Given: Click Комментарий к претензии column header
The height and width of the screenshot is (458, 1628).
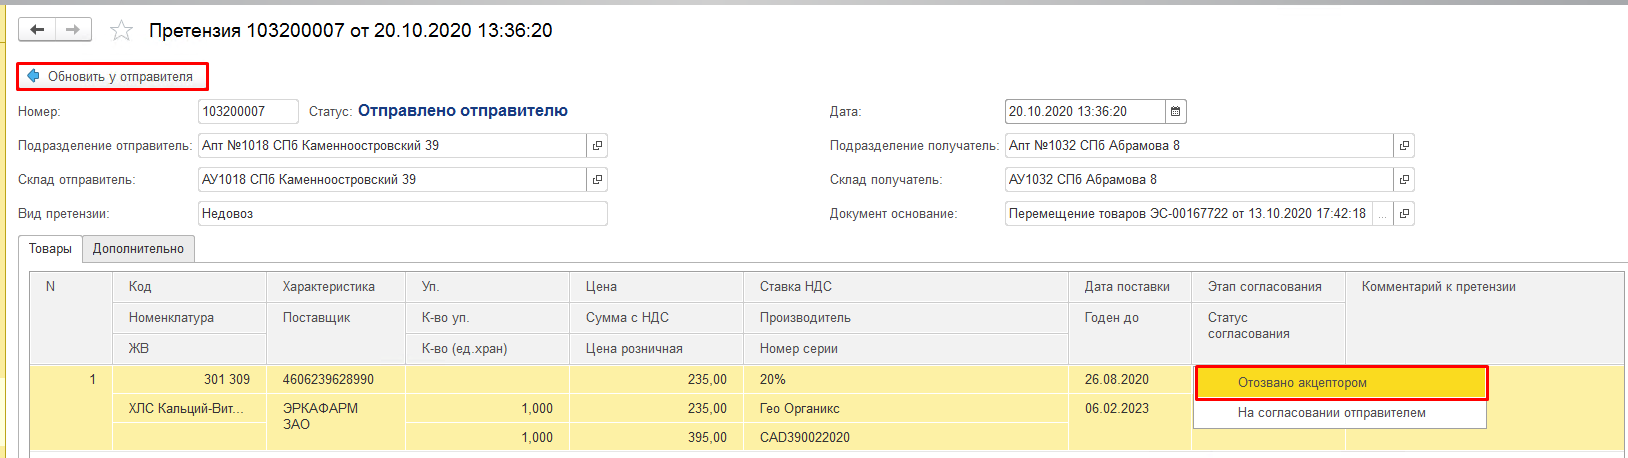Looking at the screenshot, I should [1438, 287].
